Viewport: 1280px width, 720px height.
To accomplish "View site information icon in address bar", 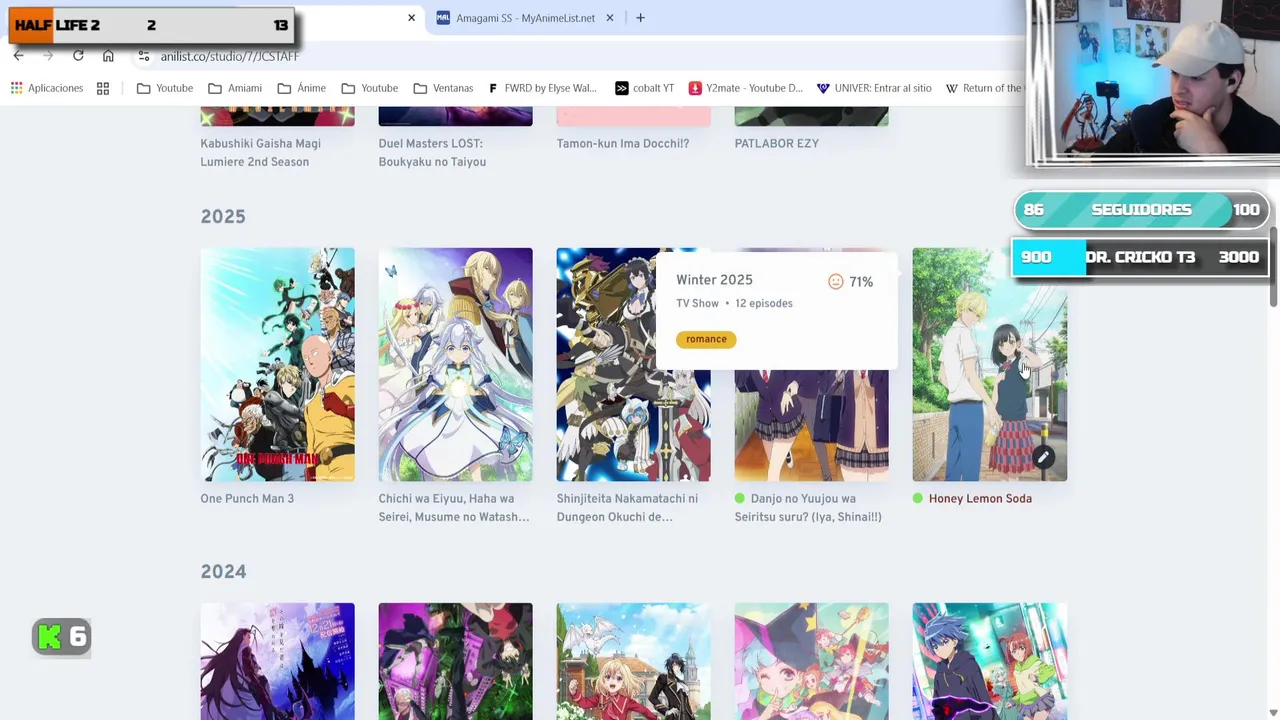I will click(x=144, y=56).
